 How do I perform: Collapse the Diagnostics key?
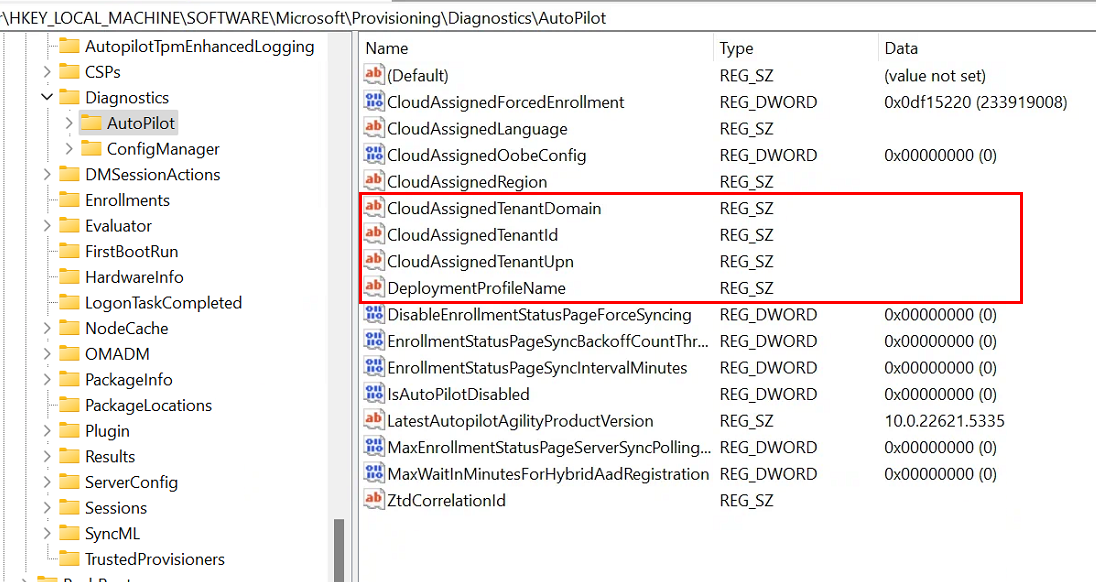coord(47,97)
